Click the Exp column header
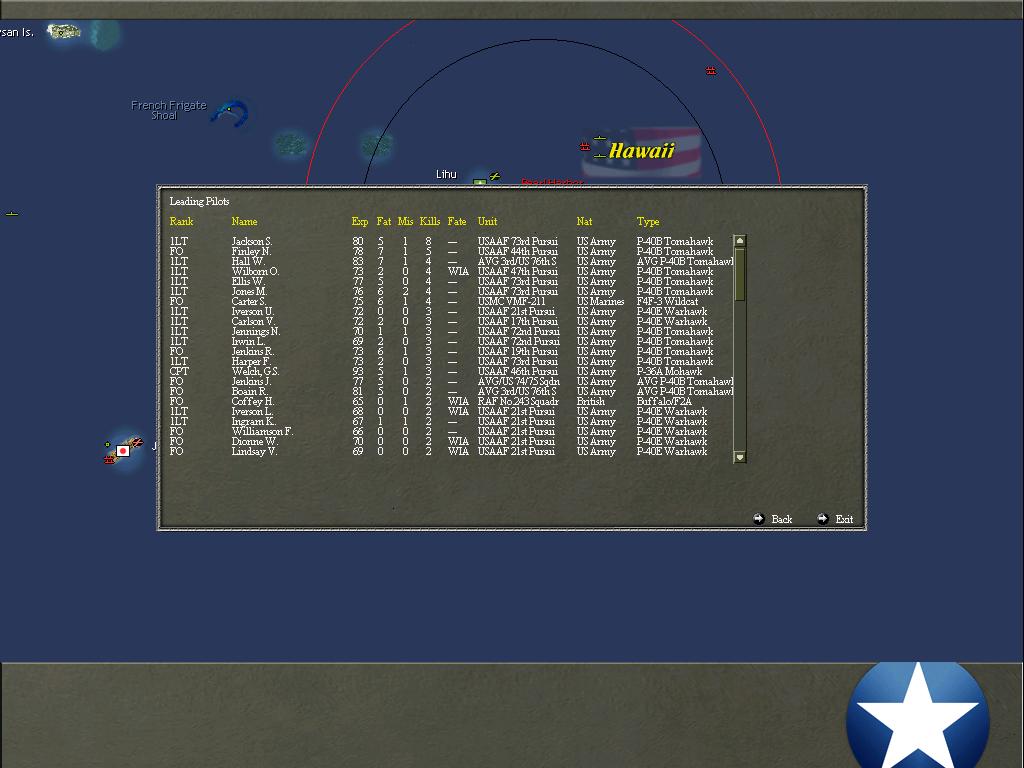 [x=360, y=221]
